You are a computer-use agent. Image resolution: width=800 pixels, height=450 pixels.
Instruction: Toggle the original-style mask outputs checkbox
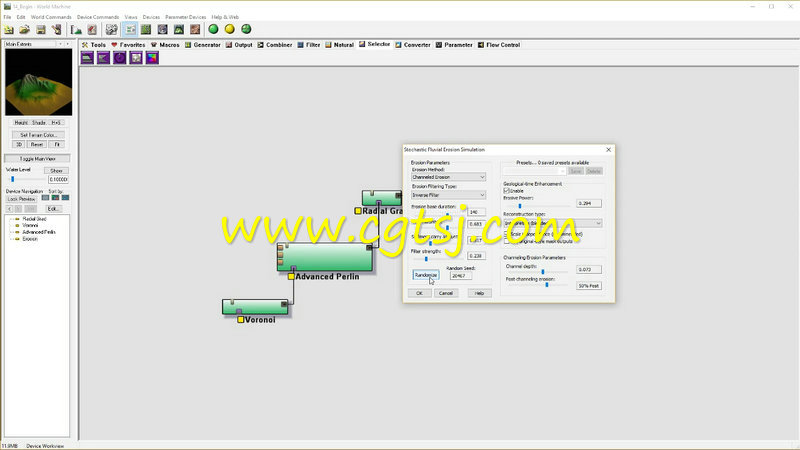click(507, 241)
